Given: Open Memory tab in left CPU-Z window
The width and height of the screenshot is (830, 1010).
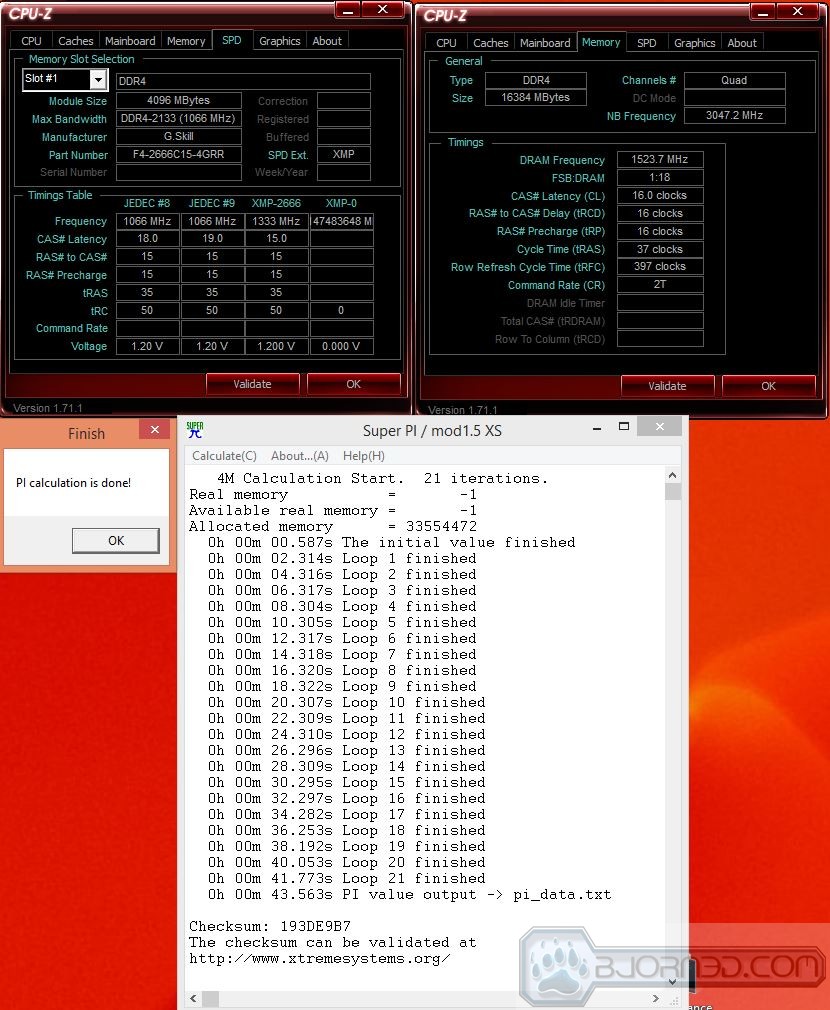Looking at the screenshot, I should (x=186, y=41).
